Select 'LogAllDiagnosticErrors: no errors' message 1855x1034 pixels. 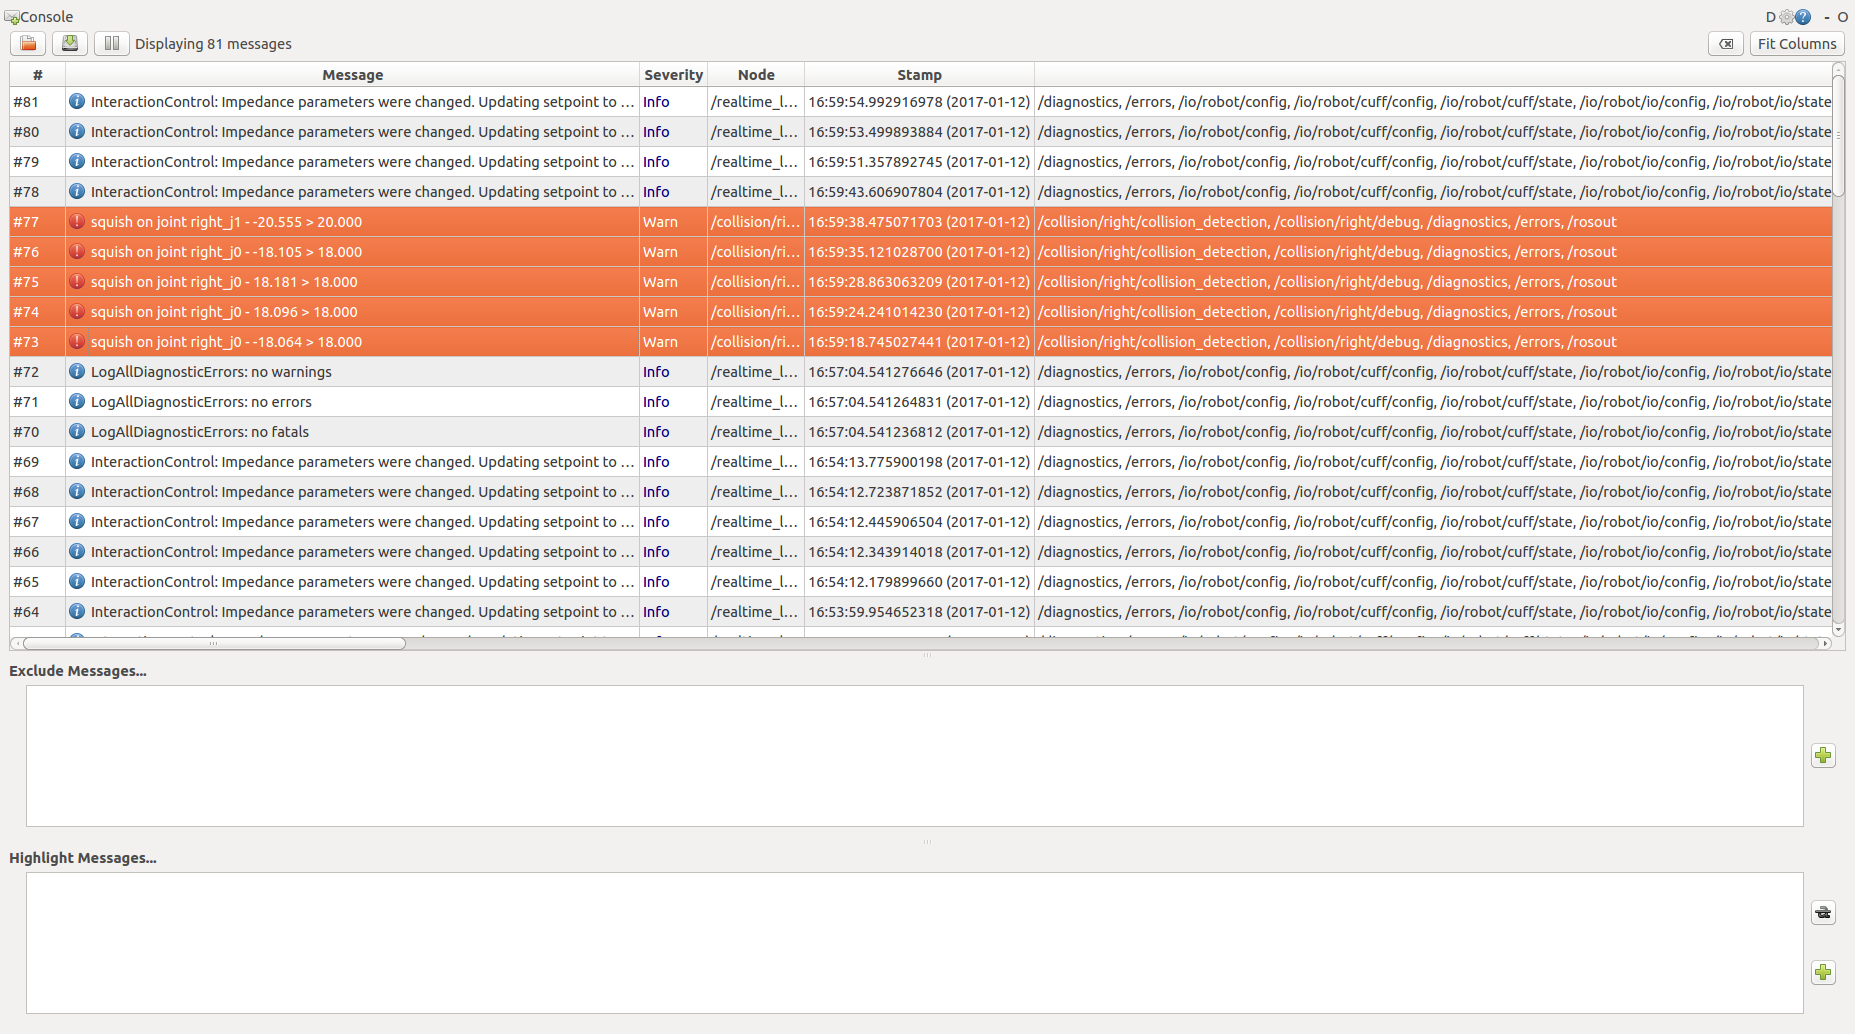920,402
